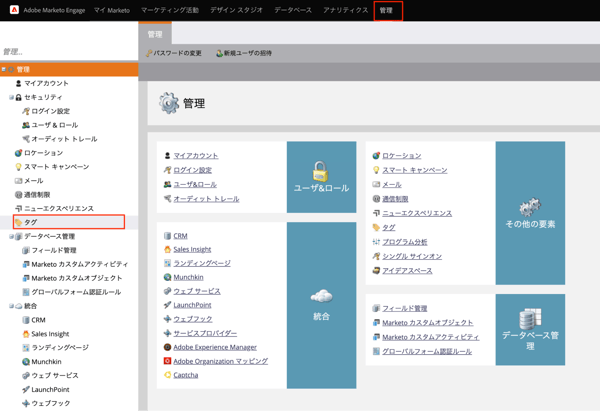Click the Captcha icon

point(167,375)
